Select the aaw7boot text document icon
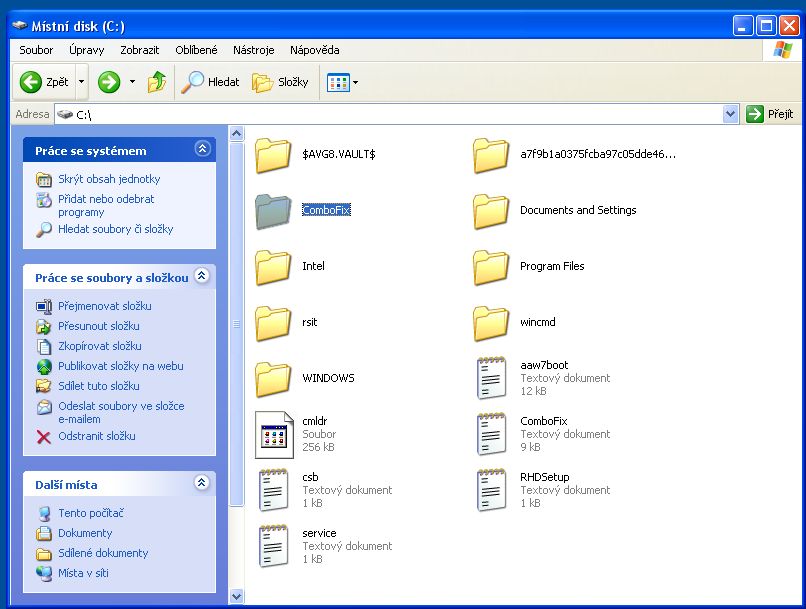Screen dimensions: 806x609 (491, 378)
